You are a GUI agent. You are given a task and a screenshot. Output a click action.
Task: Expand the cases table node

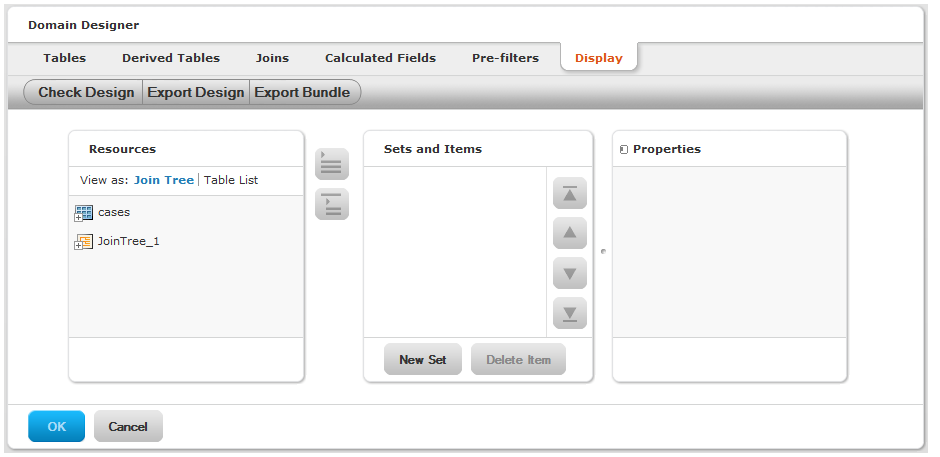(x=78, y=217)
